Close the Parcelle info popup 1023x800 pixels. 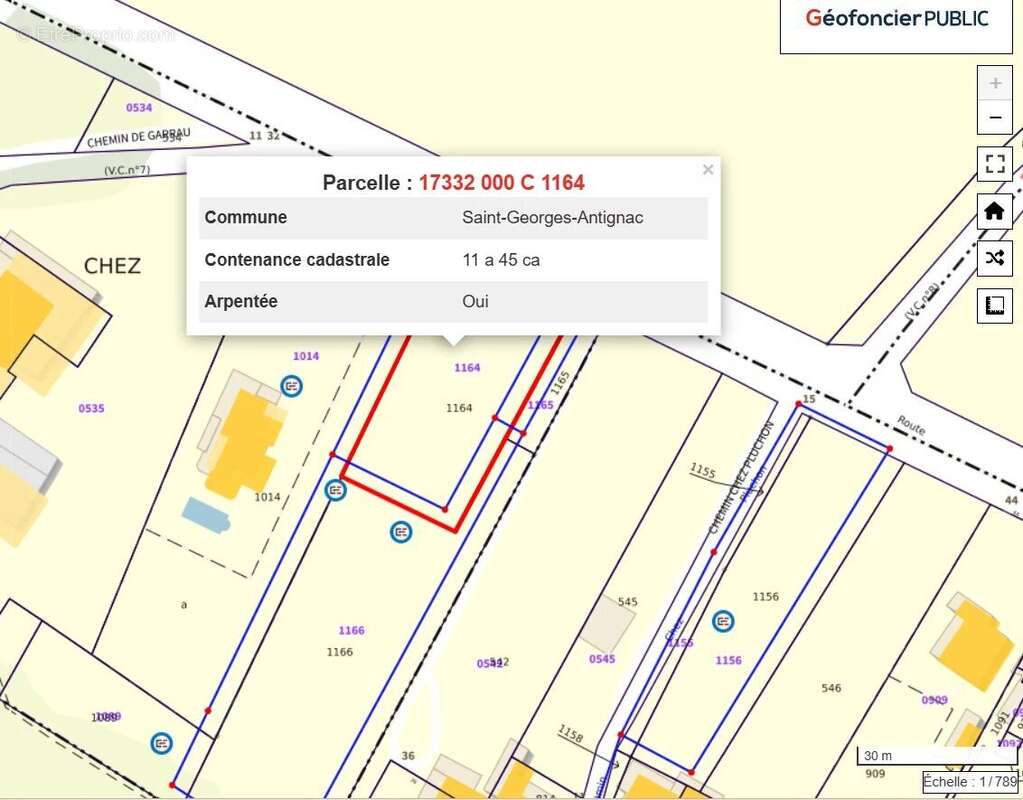tap(708, 170)
